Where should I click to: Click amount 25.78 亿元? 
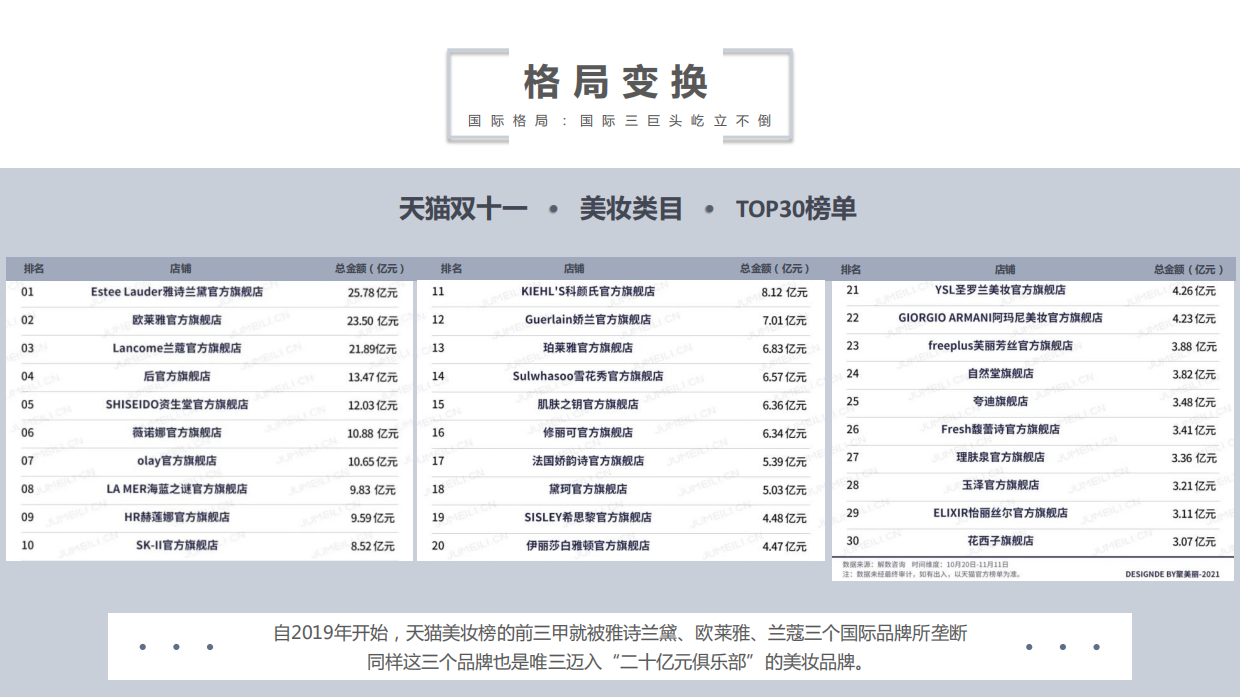[373, 293]
